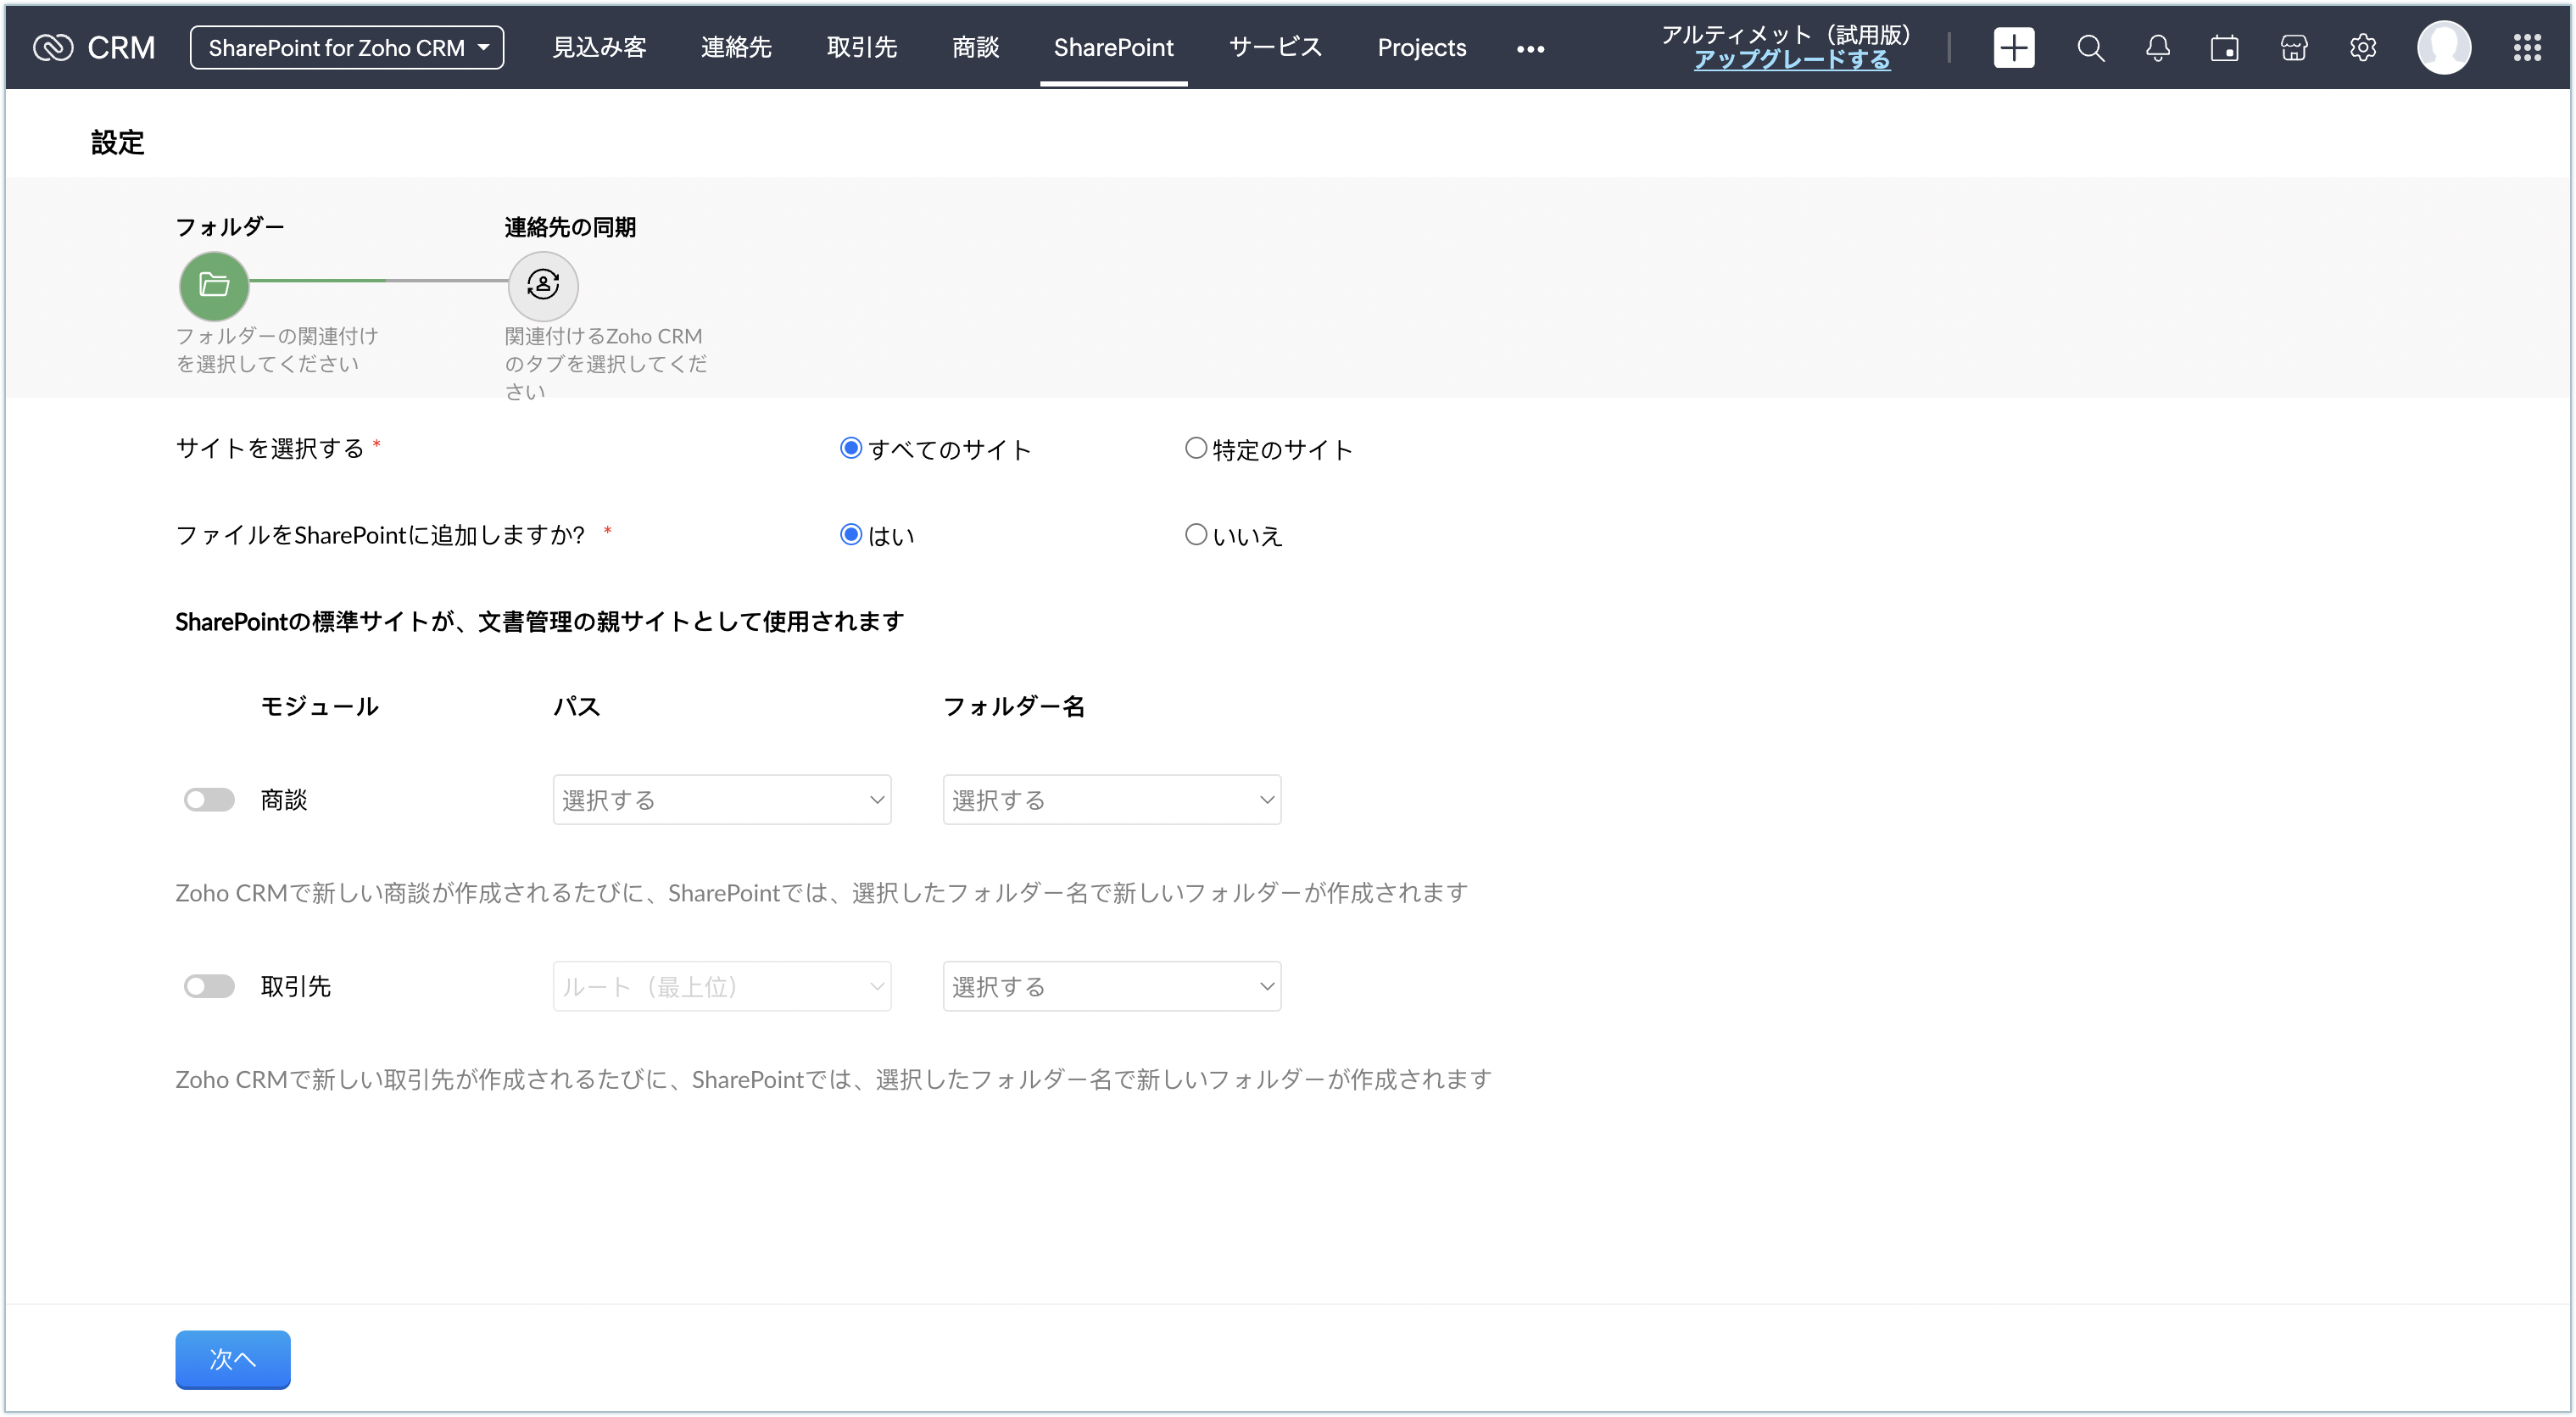Viewport: 2576px width, 1417px height.
Task: Click the アップグレードする upgrade link
Action: coord(1791,60)
